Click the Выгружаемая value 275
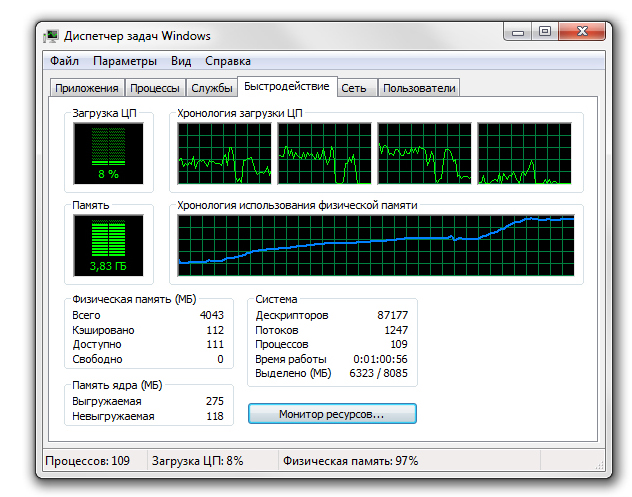Image resolution: width=632 pixels, height=497 pixels. 214,401
